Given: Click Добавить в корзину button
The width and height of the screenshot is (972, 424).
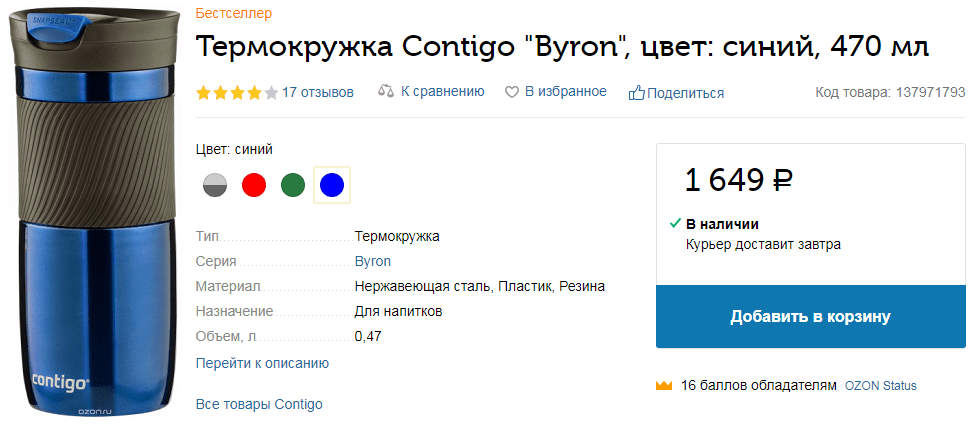Looking at the screenshot, I should click(811, 316).
